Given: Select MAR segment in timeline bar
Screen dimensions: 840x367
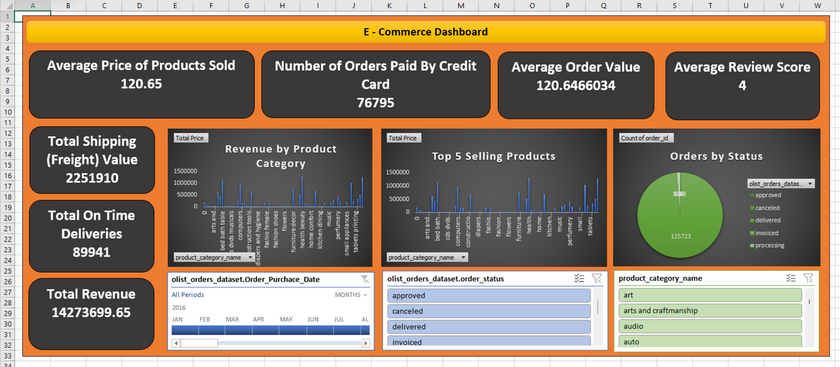Looking at the screenshot, I should (239, 330).
